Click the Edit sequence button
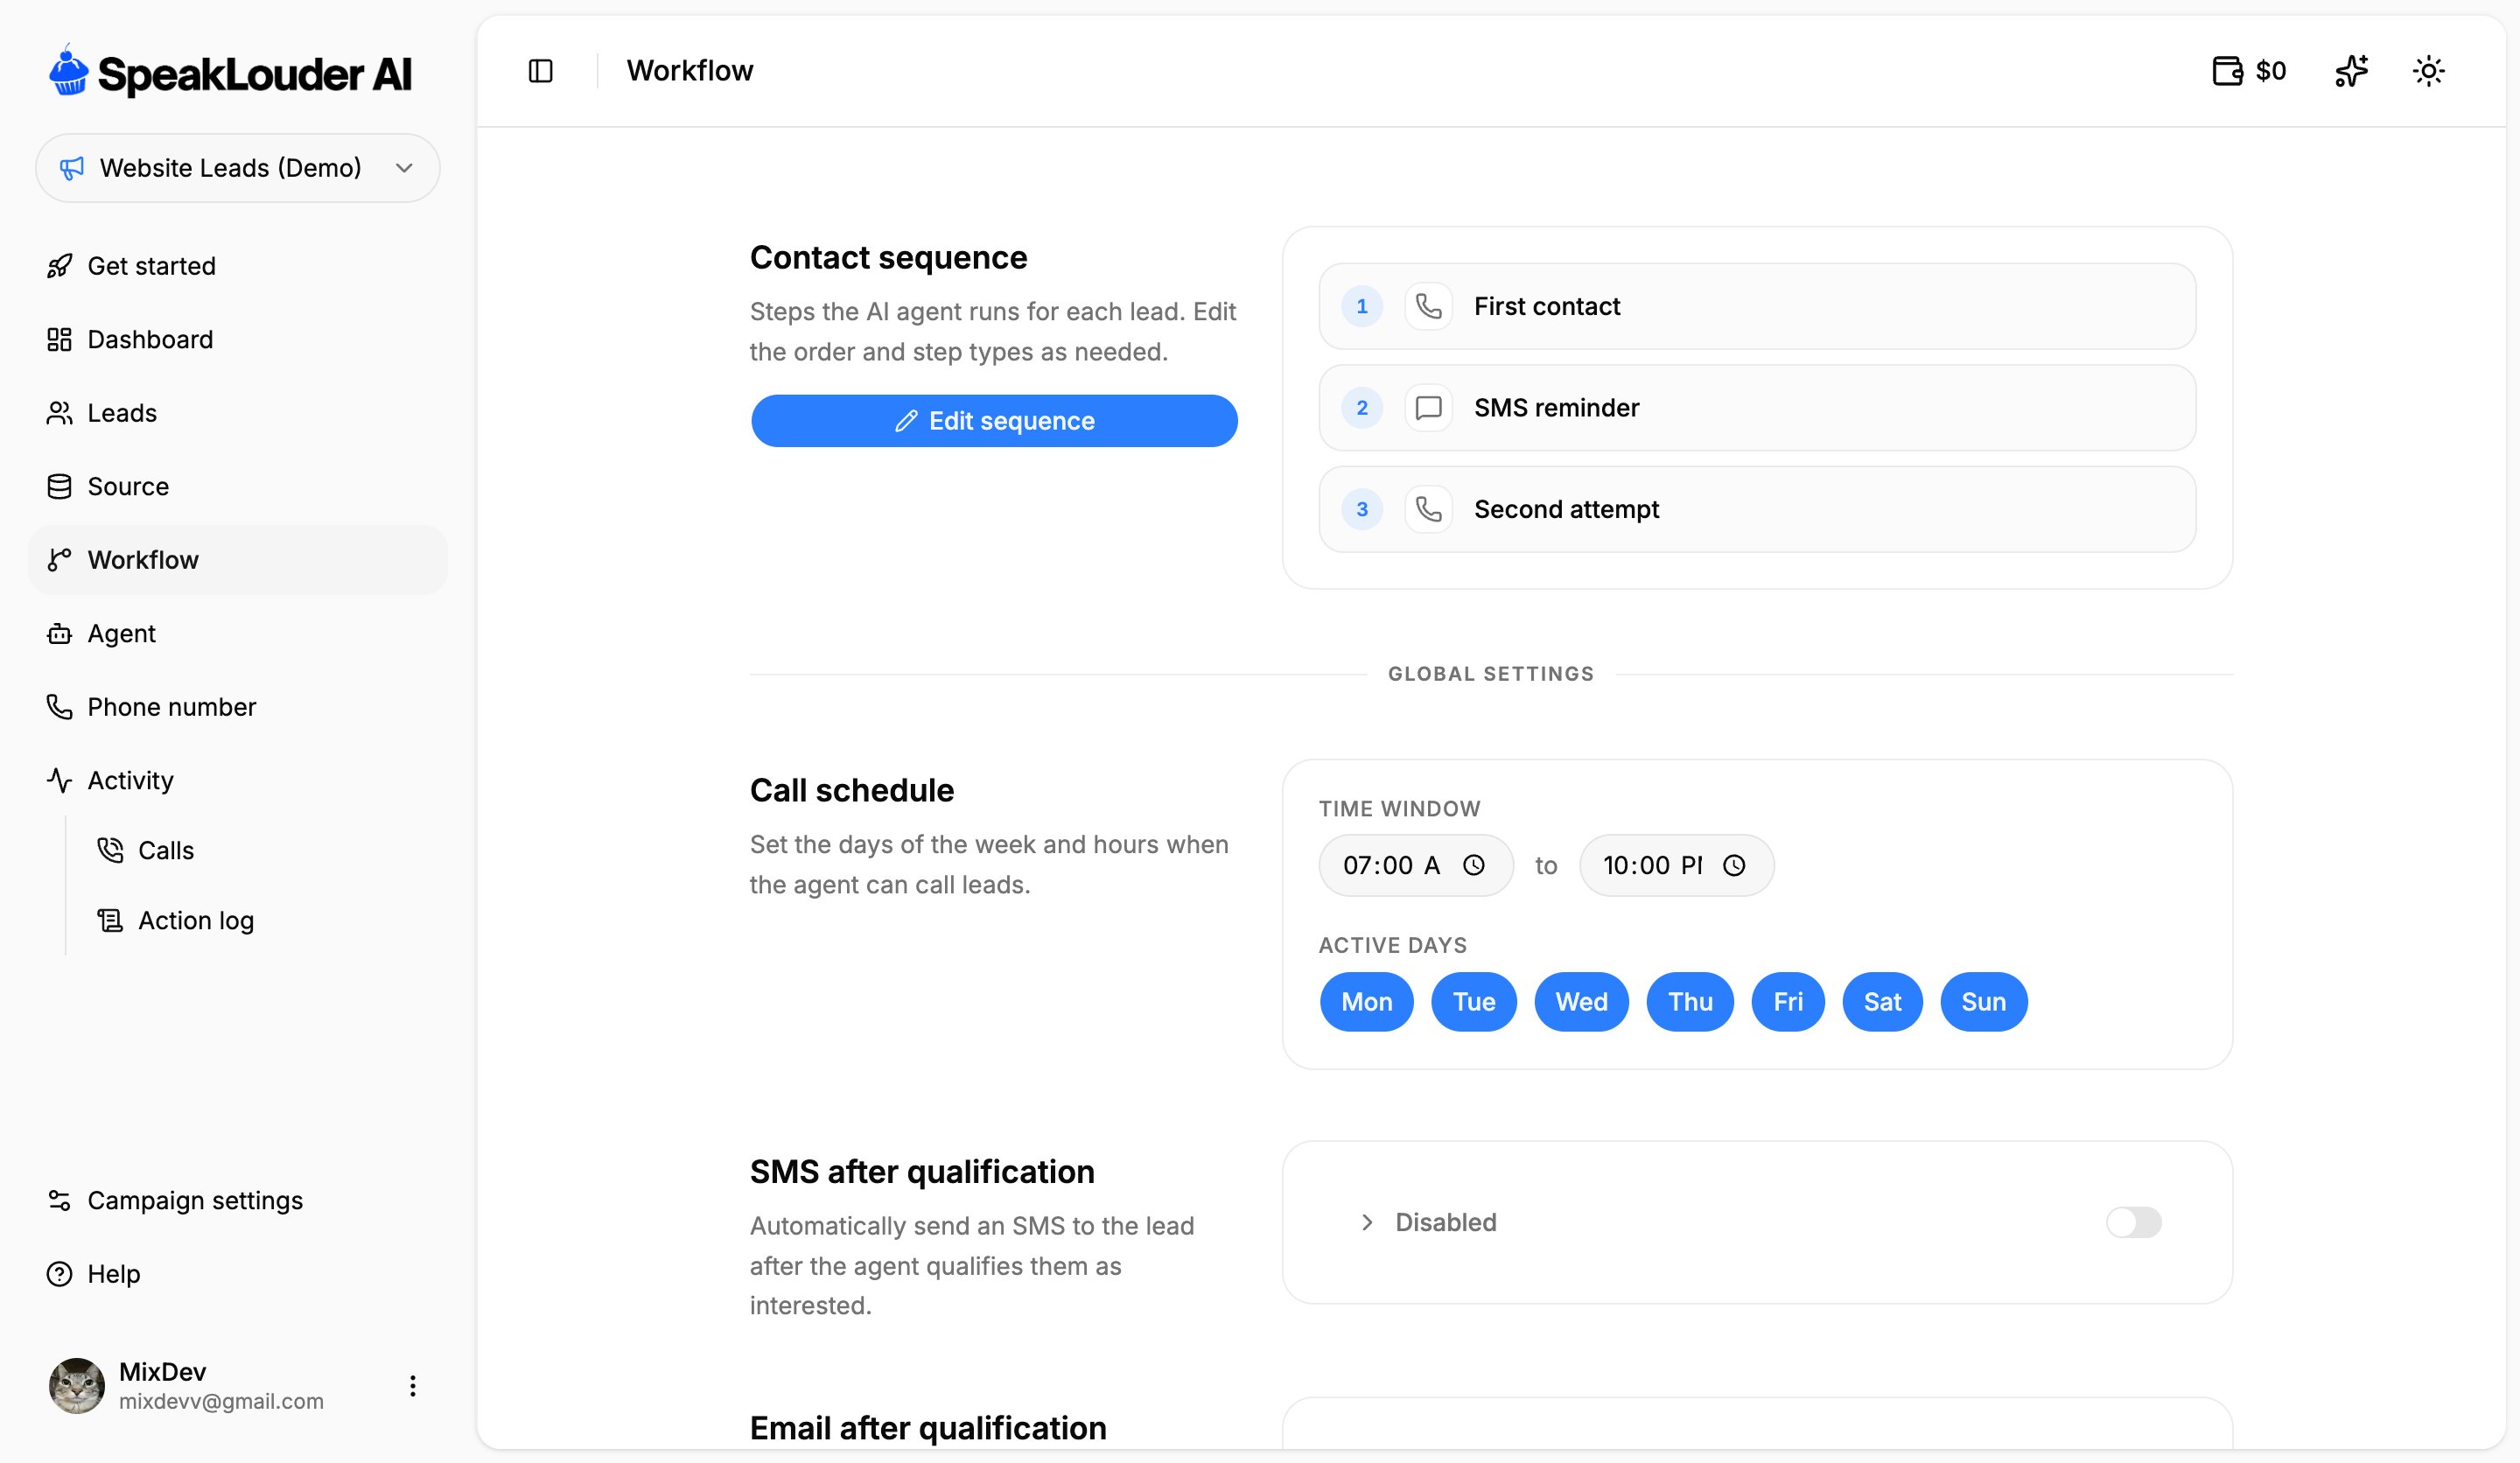The width and height of the screenshot is (2520, 1463). (994, 421)
